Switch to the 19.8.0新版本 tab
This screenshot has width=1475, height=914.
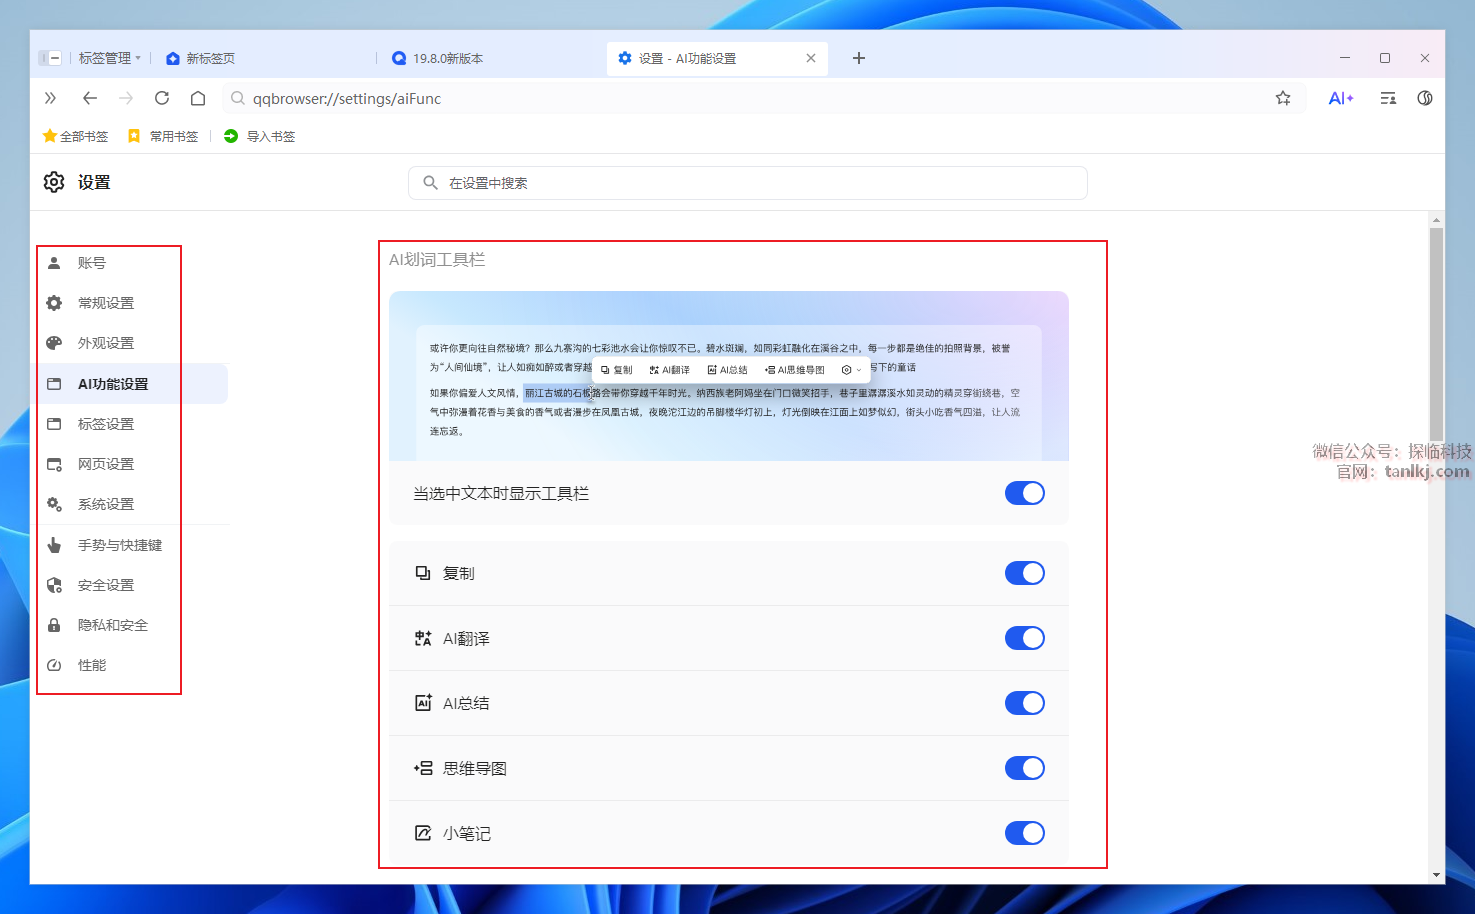tap(448, 58)
